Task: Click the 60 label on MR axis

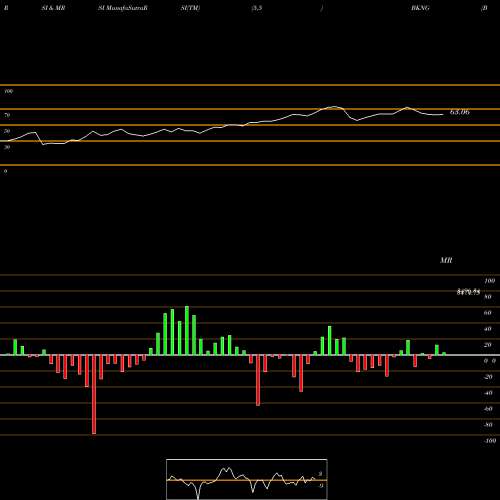Action: tap(488, 313)
